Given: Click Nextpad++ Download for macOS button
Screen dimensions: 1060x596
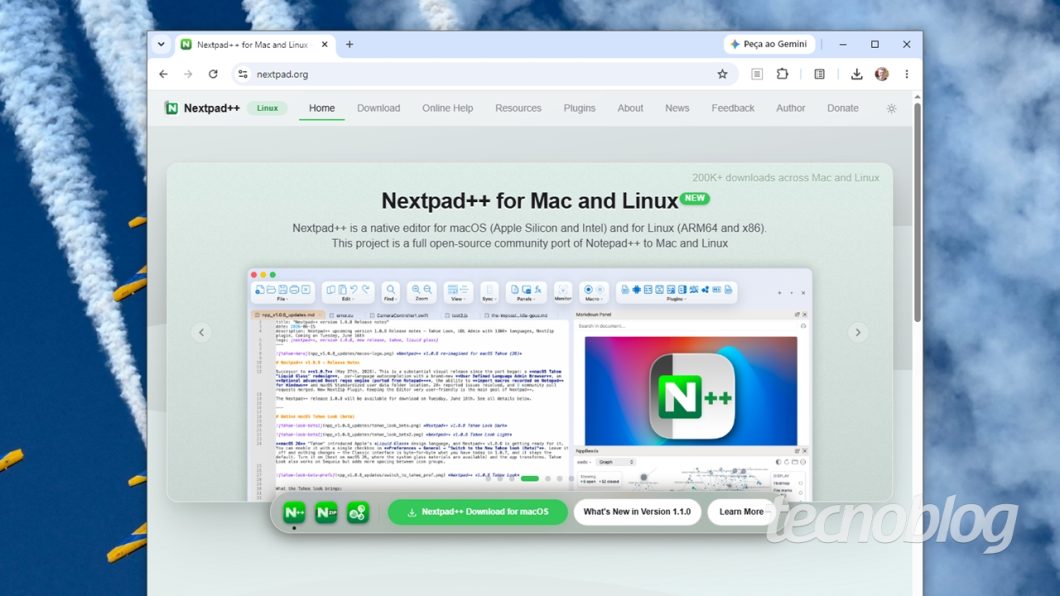Looking at the screenshot, I should (477, 512).
